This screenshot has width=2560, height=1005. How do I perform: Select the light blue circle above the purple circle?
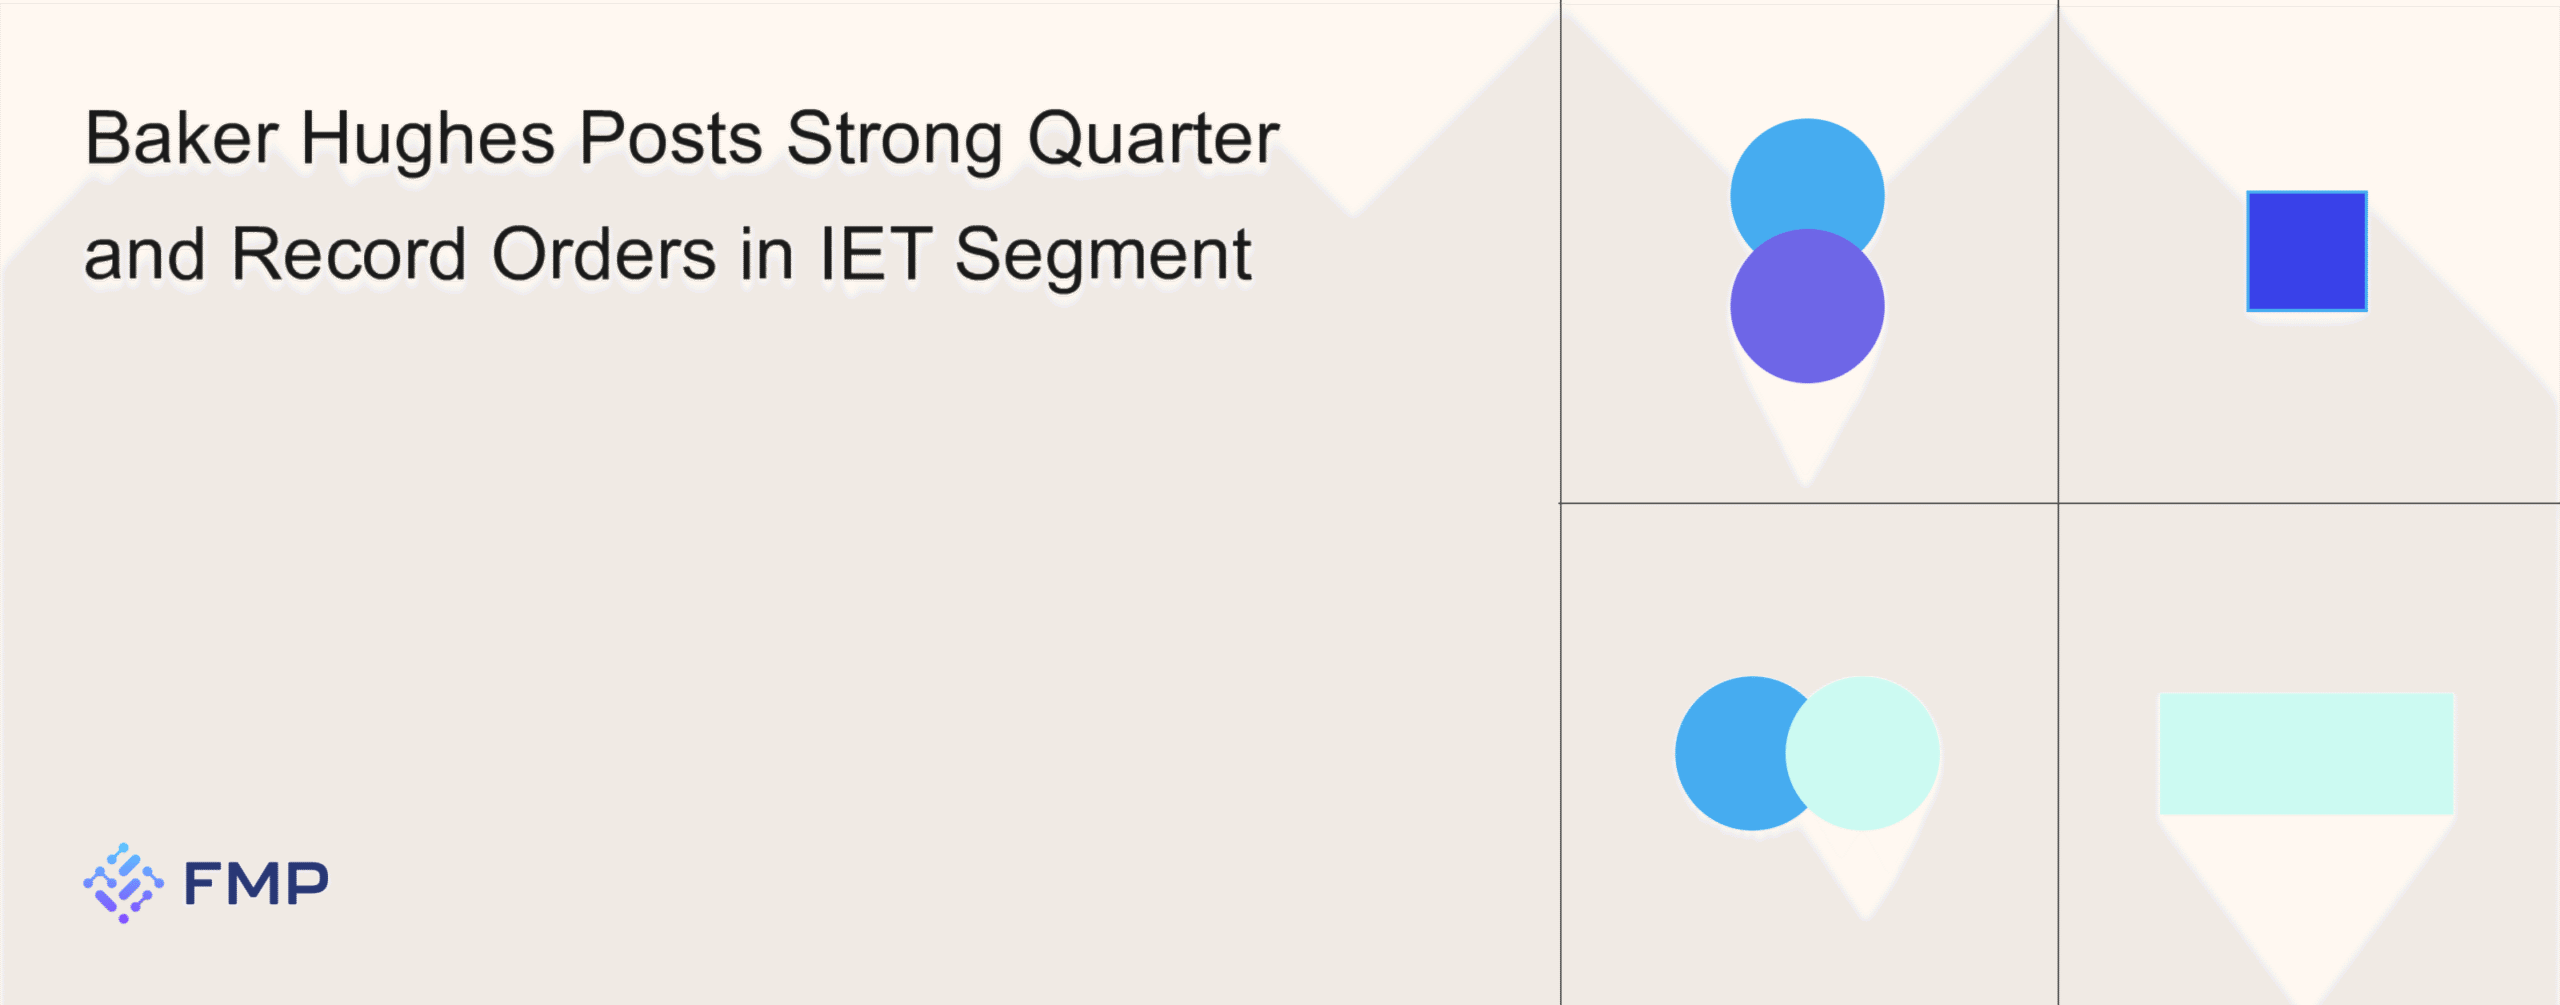pos(1807,172)
